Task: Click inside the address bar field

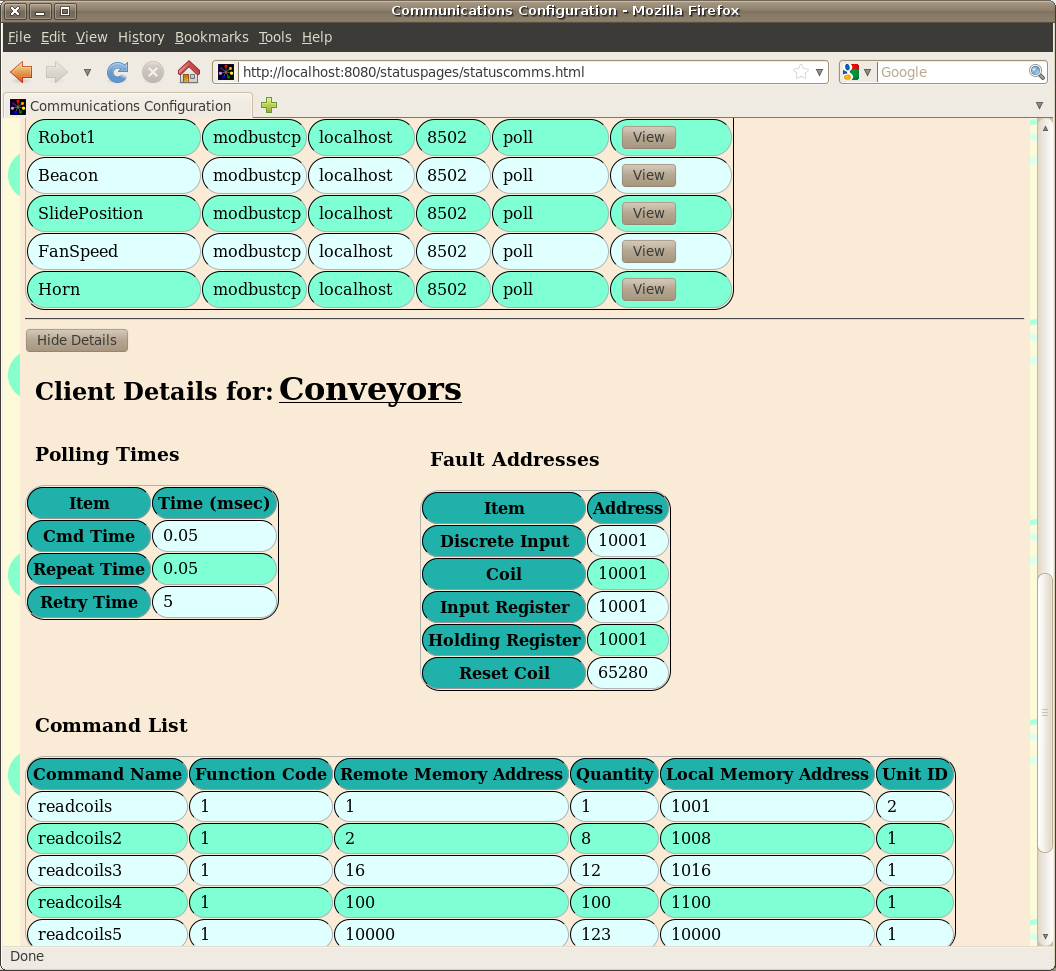Action: click(x=500, y=72)
